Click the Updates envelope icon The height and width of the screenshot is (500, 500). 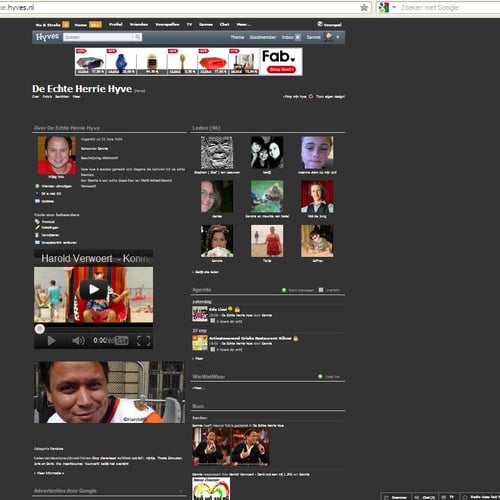pyautogui.click(x=37, y=201)
